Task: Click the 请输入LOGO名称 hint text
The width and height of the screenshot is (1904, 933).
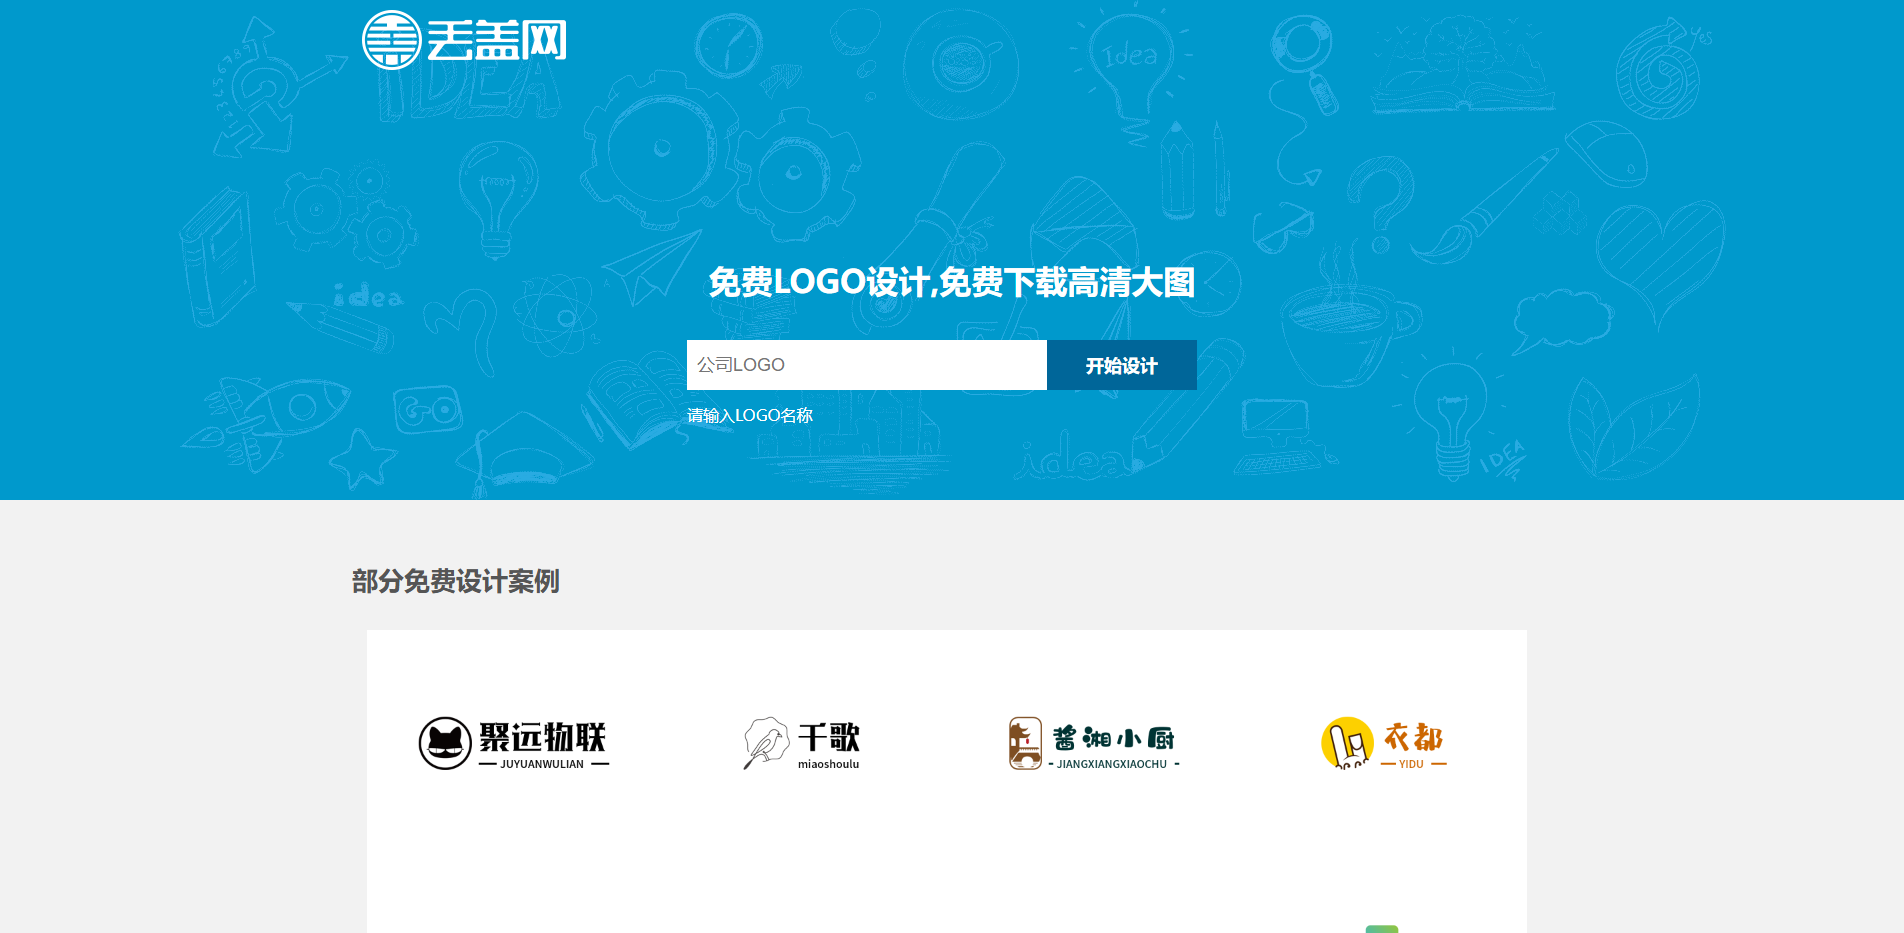Action: click(x=749, y=415)
